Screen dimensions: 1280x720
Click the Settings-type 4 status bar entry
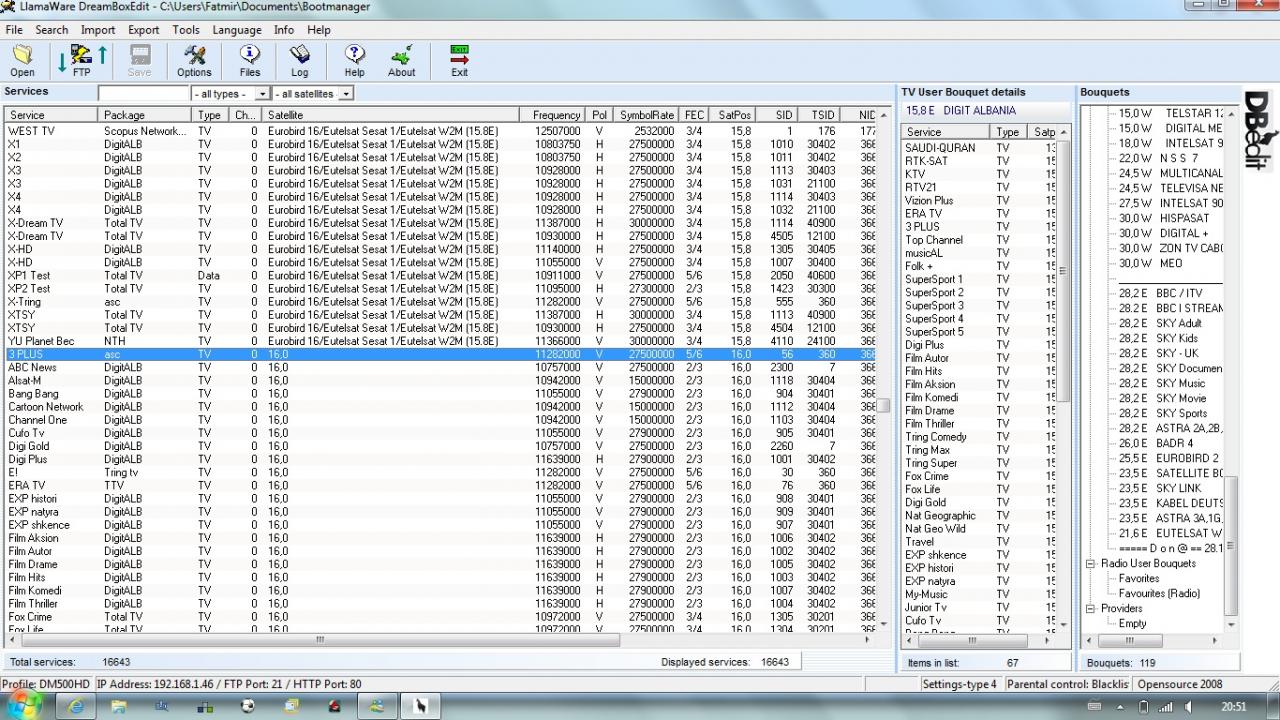[x=959, y=684]
